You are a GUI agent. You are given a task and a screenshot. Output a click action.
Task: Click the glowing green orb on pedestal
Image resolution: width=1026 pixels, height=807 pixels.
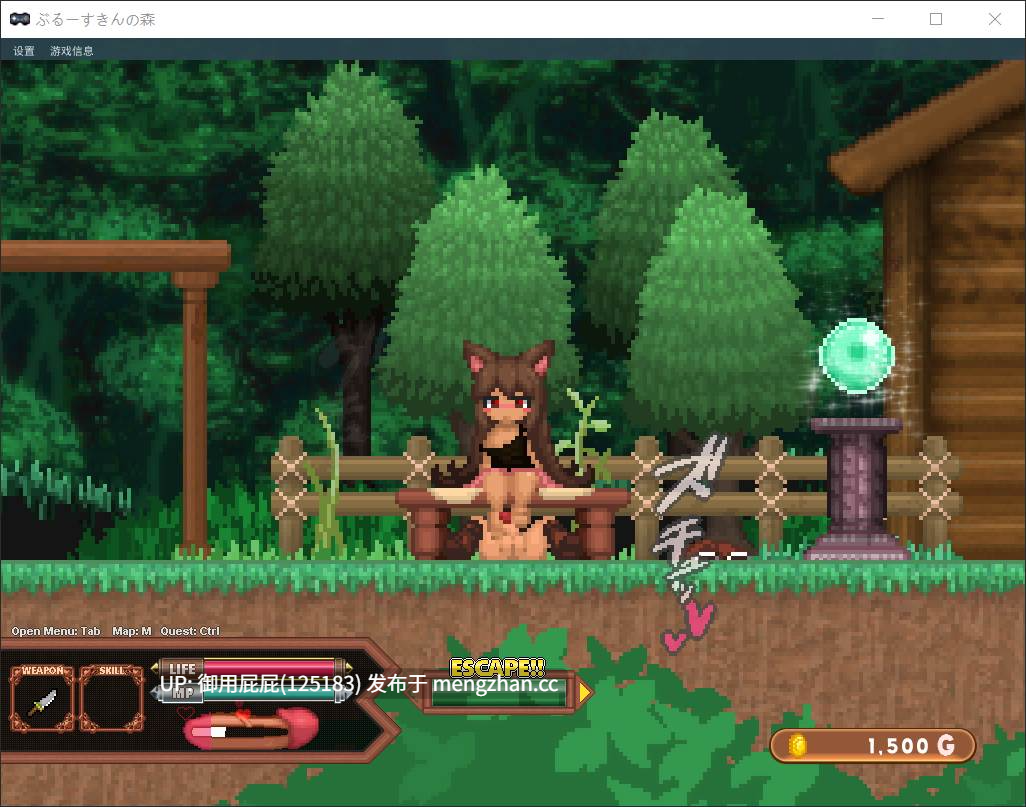pos(856,355)
